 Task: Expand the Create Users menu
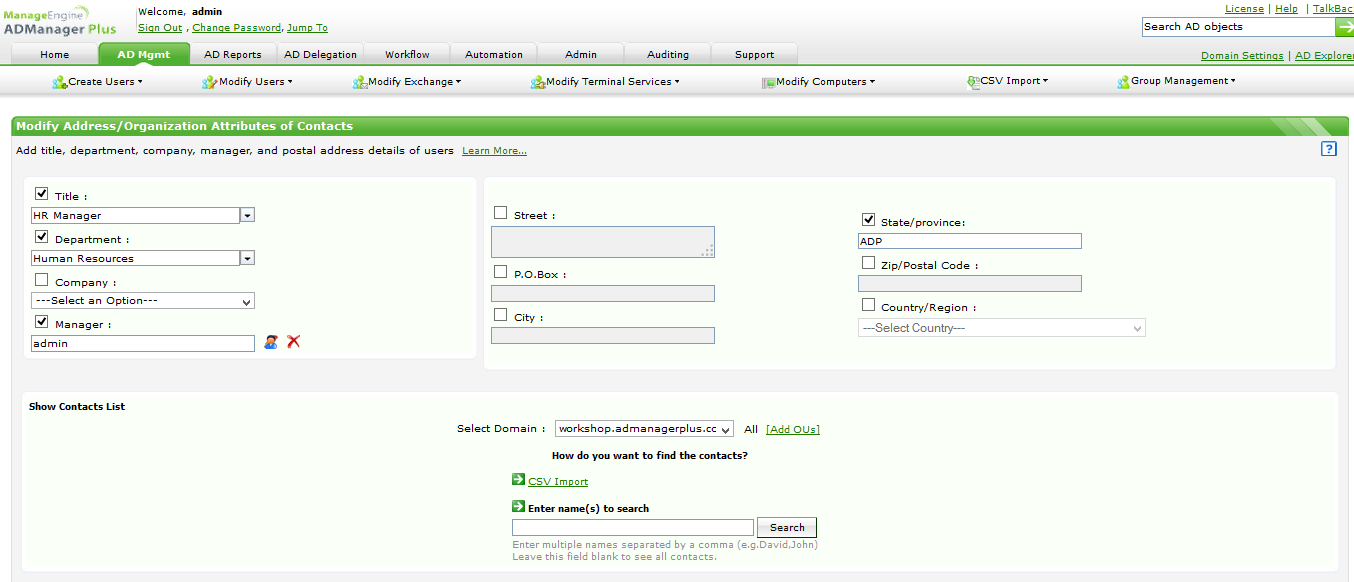pos(104,82)
